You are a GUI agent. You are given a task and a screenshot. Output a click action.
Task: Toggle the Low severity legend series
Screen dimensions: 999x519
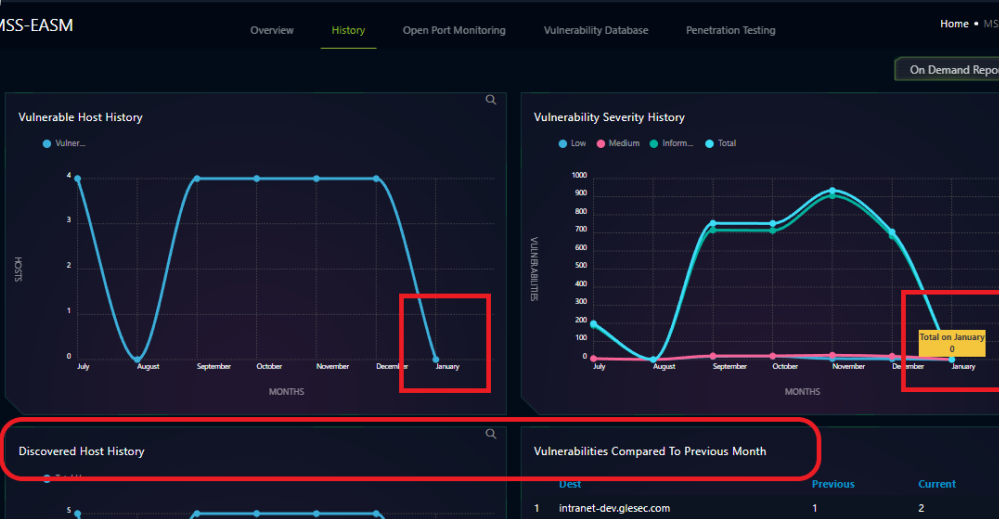pyautogui.click(x=572, y=143)
